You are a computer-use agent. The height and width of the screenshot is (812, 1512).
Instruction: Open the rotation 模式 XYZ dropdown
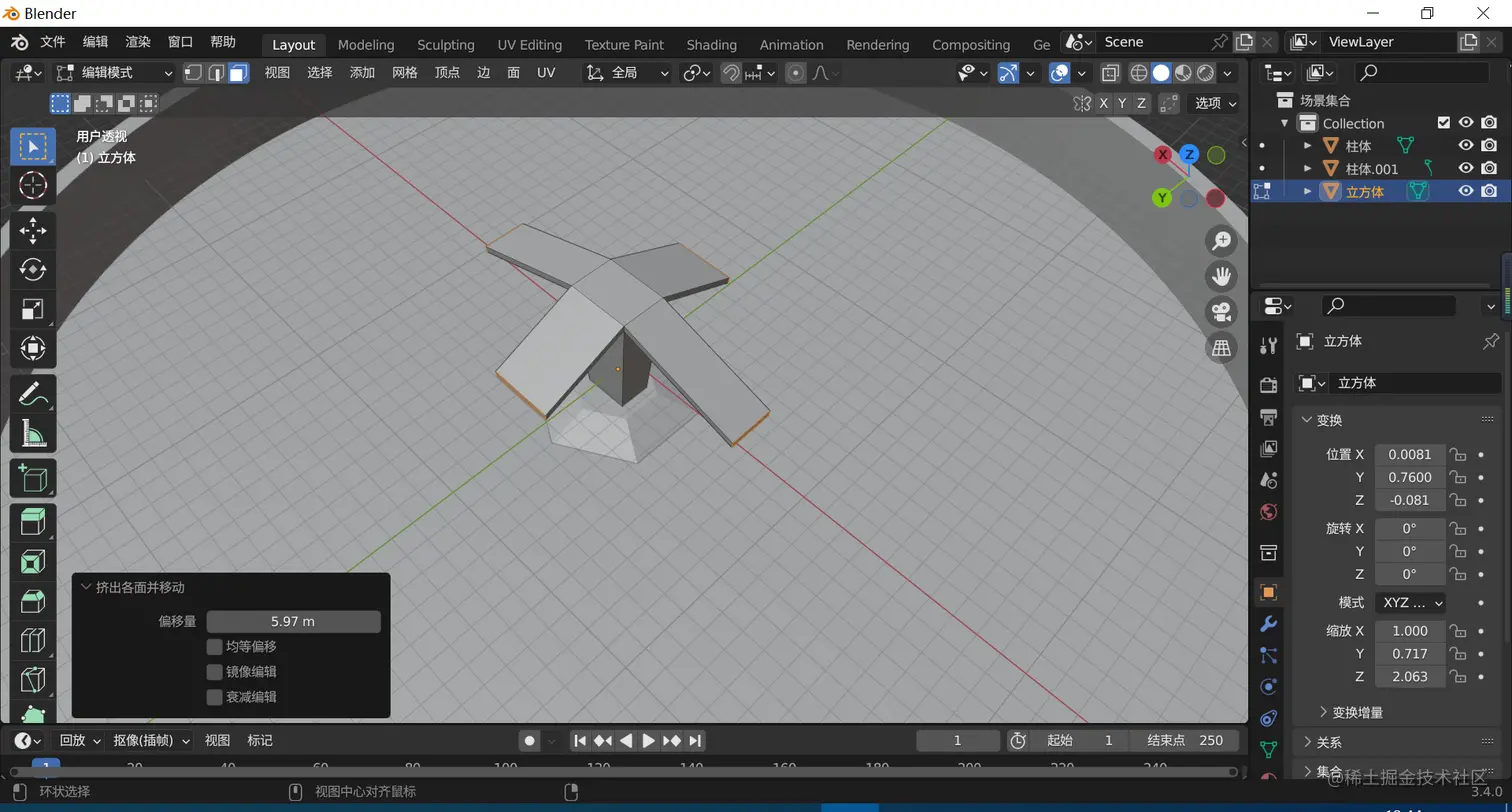point(1410,602)
